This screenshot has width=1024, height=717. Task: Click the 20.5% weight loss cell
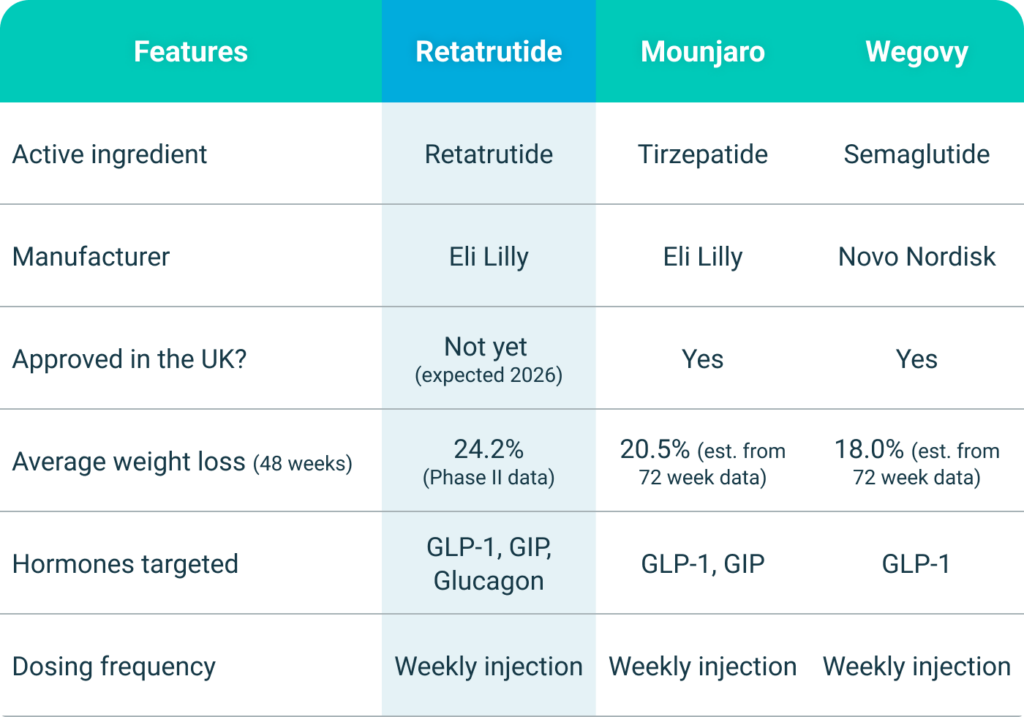point(703,463)
